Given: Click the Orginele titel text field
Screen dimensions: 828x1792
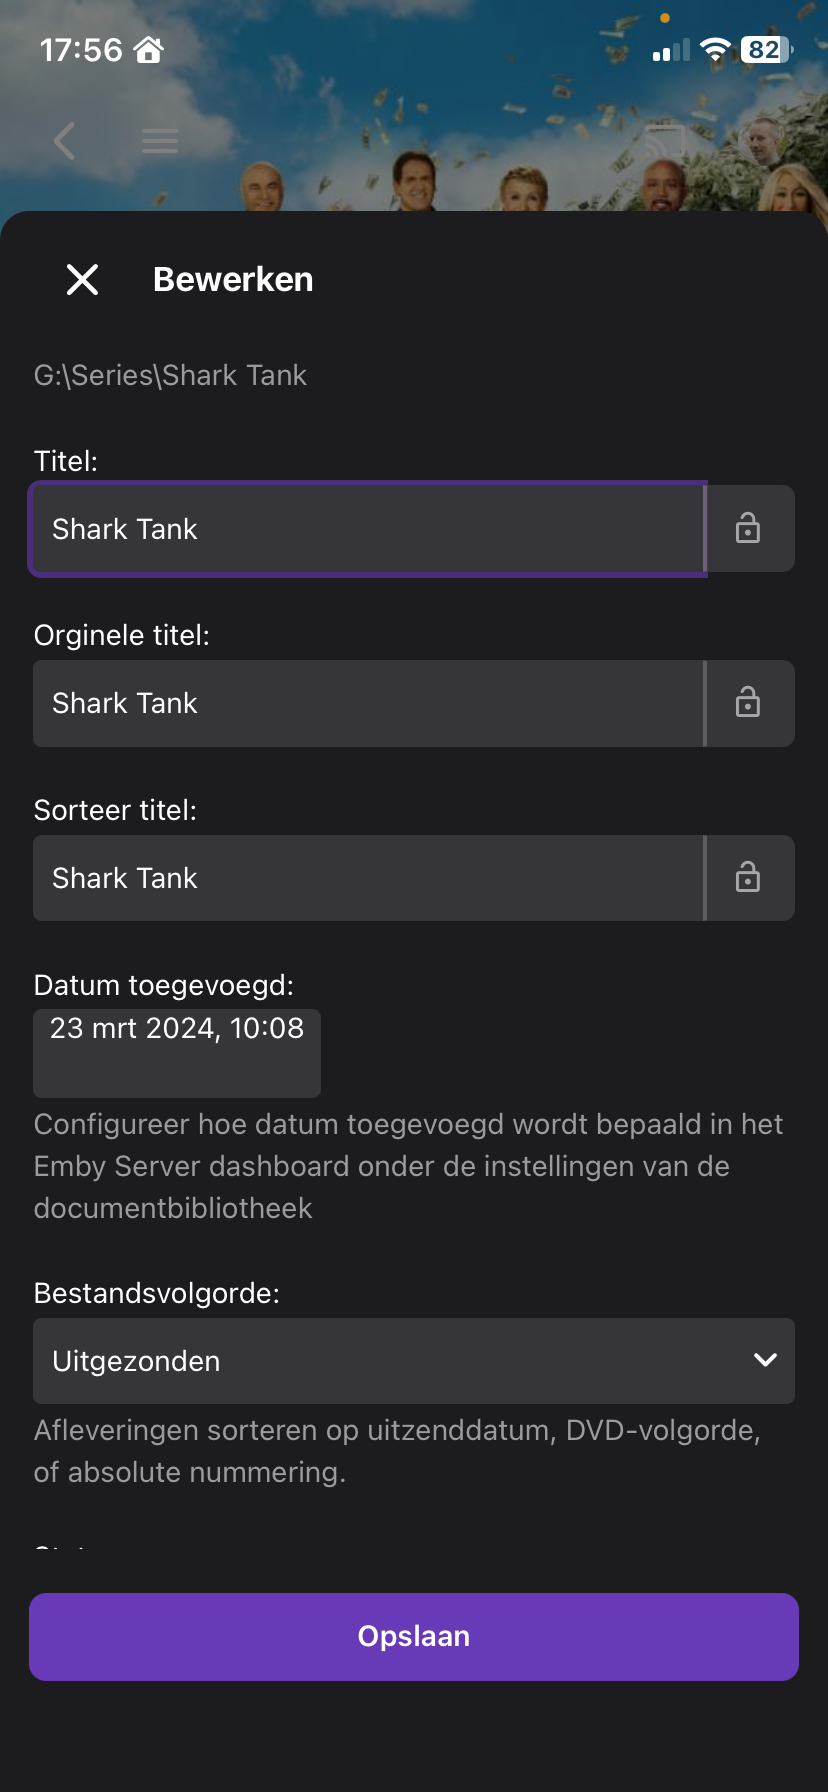Looking at the screenshot, I should pyautogui.click(x=368, y=703).
